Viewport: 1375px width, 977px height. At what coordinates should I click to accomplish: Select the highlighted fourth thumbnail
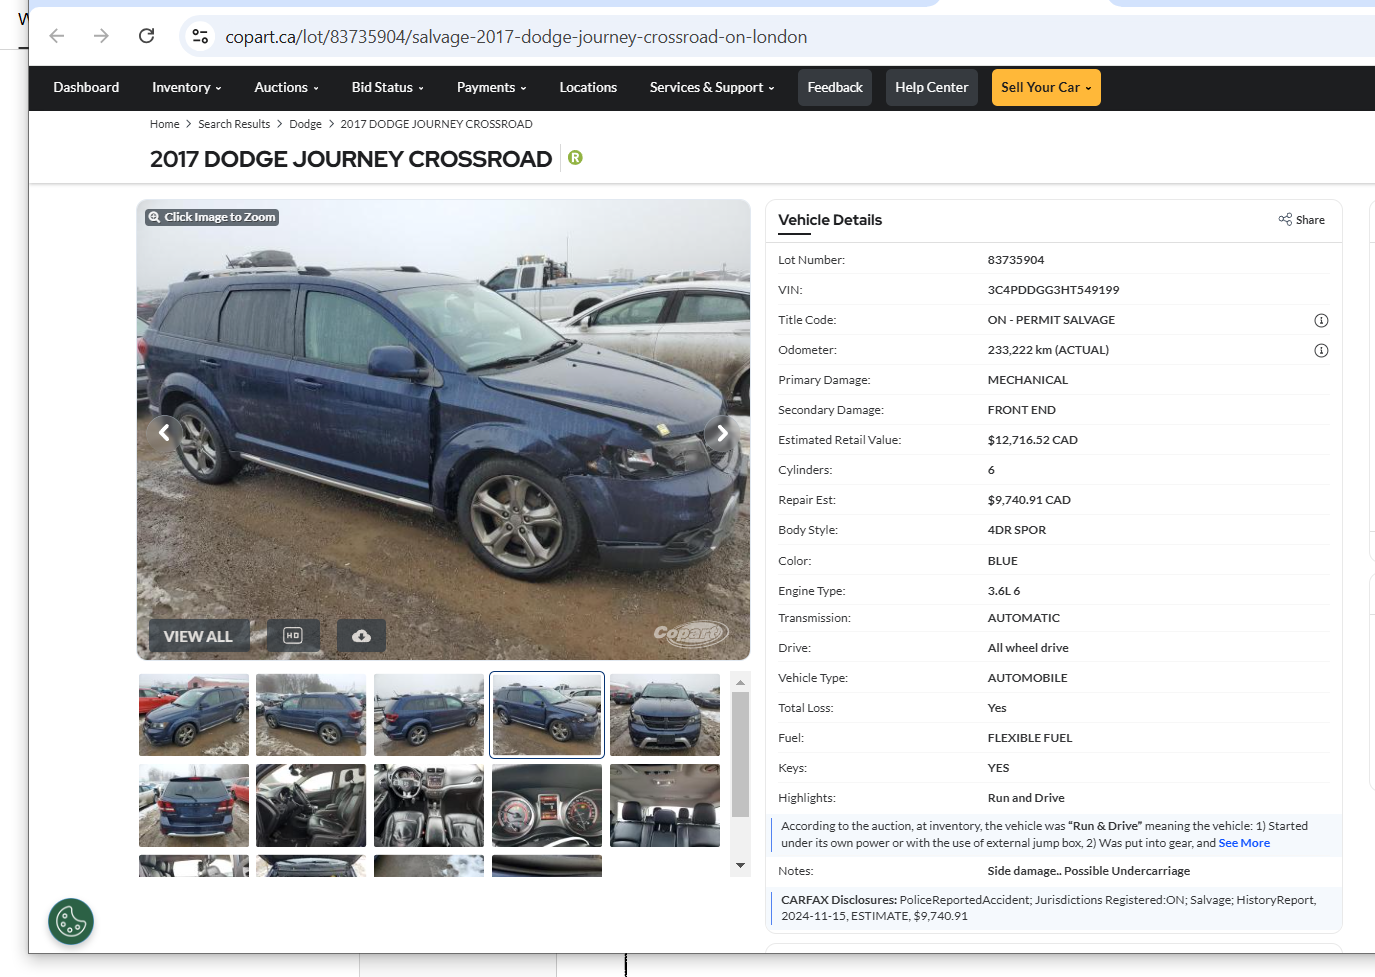(547, 714)
